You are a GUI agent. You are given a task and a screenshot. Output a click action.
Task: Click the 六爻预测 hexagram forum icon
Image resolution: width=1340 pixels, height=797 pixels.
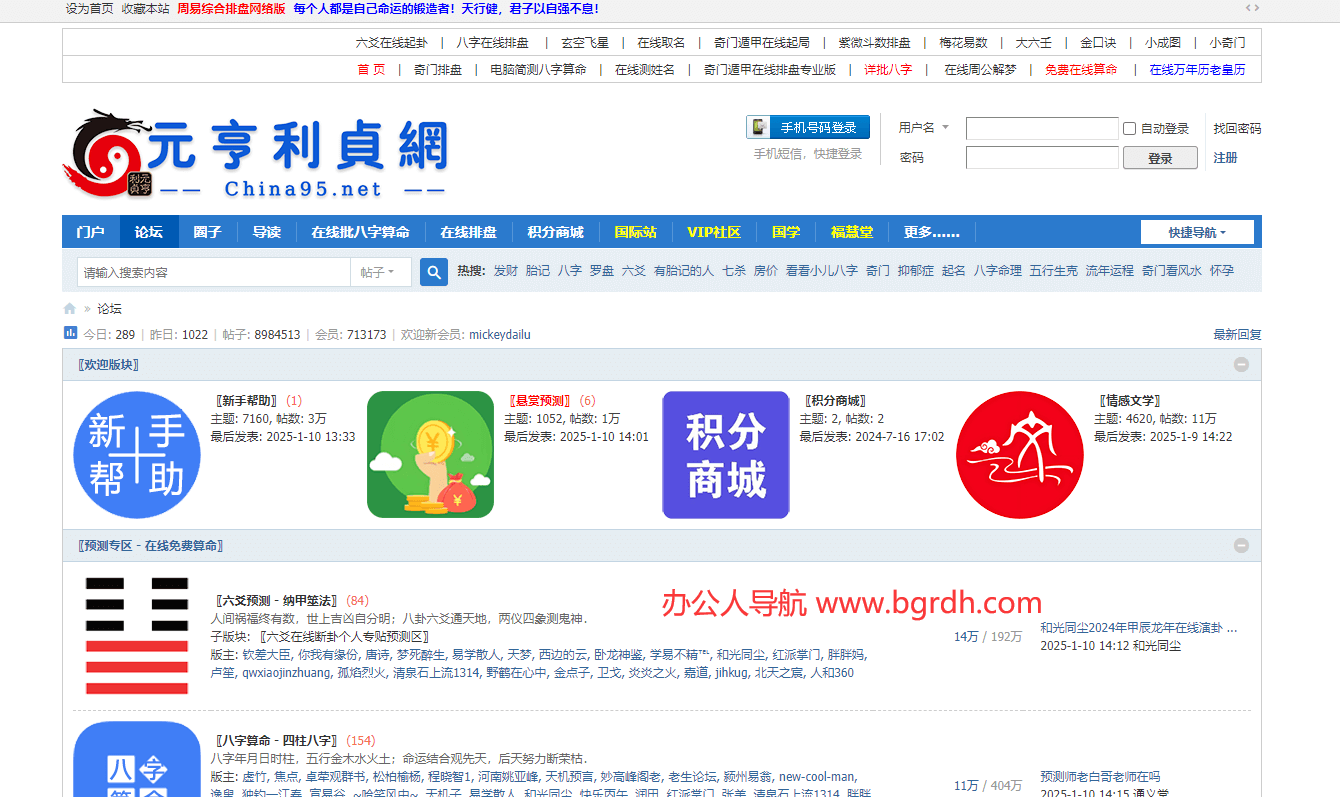(x=137, y=634)
